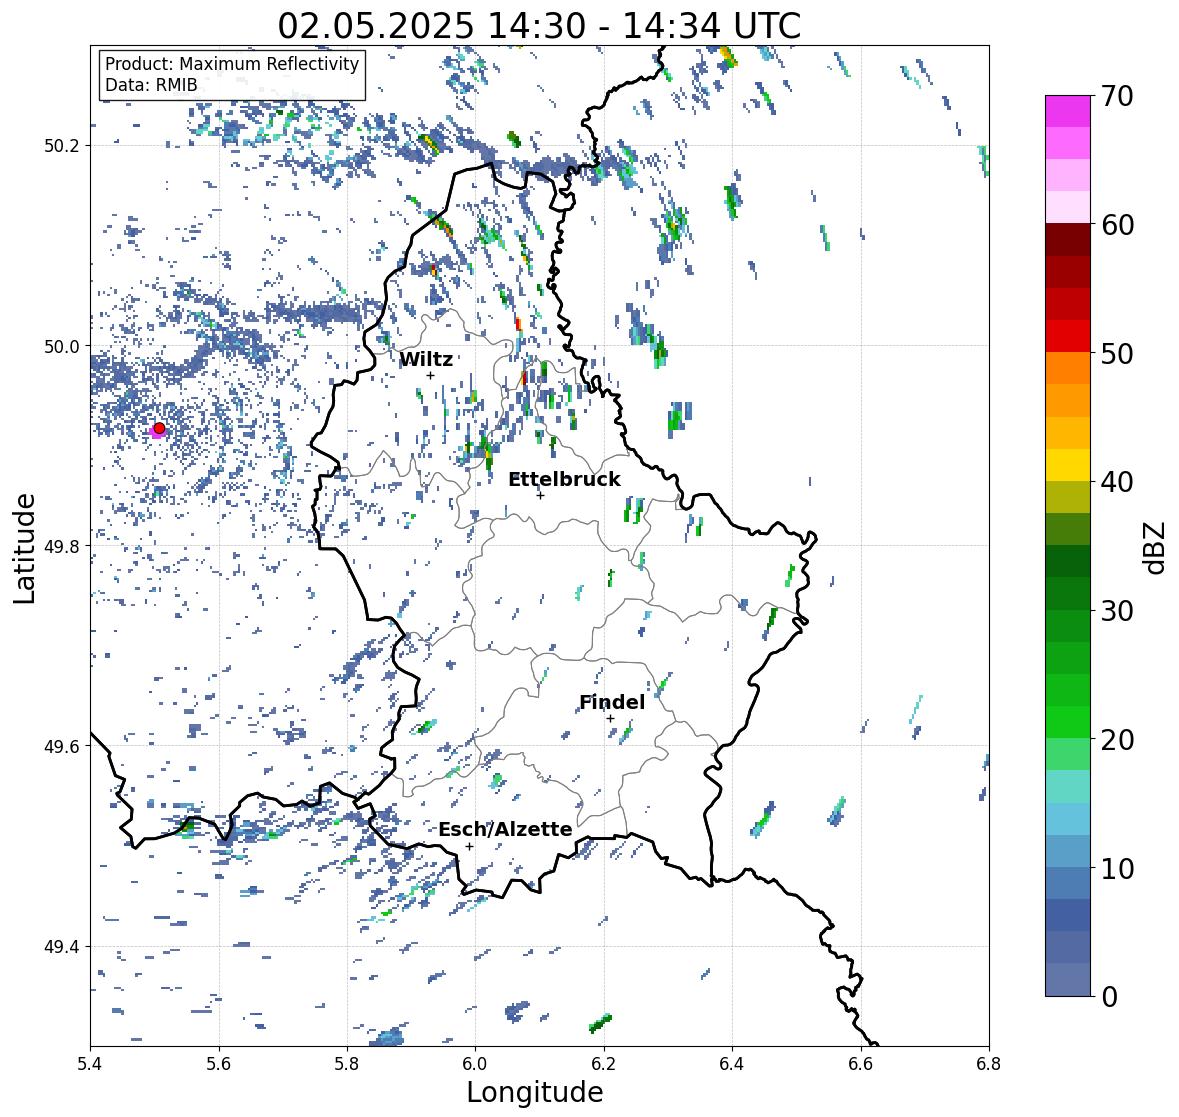The width and height of the screenshot is (1179, 1117).
Task: Click the 5.8 longitude tick label
Action: coord(347,1064)
